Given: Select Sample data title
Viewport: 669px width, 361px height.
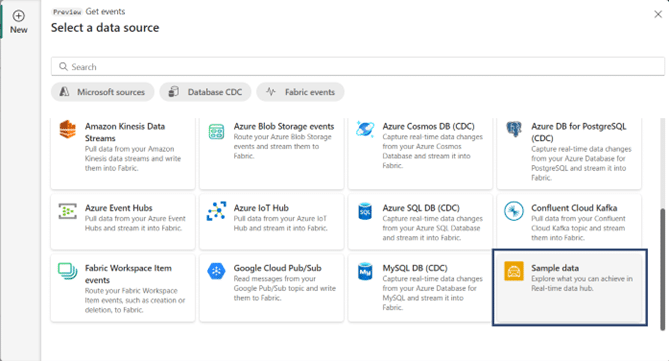Looking at the screenshot, I should [x=555, y=268].
